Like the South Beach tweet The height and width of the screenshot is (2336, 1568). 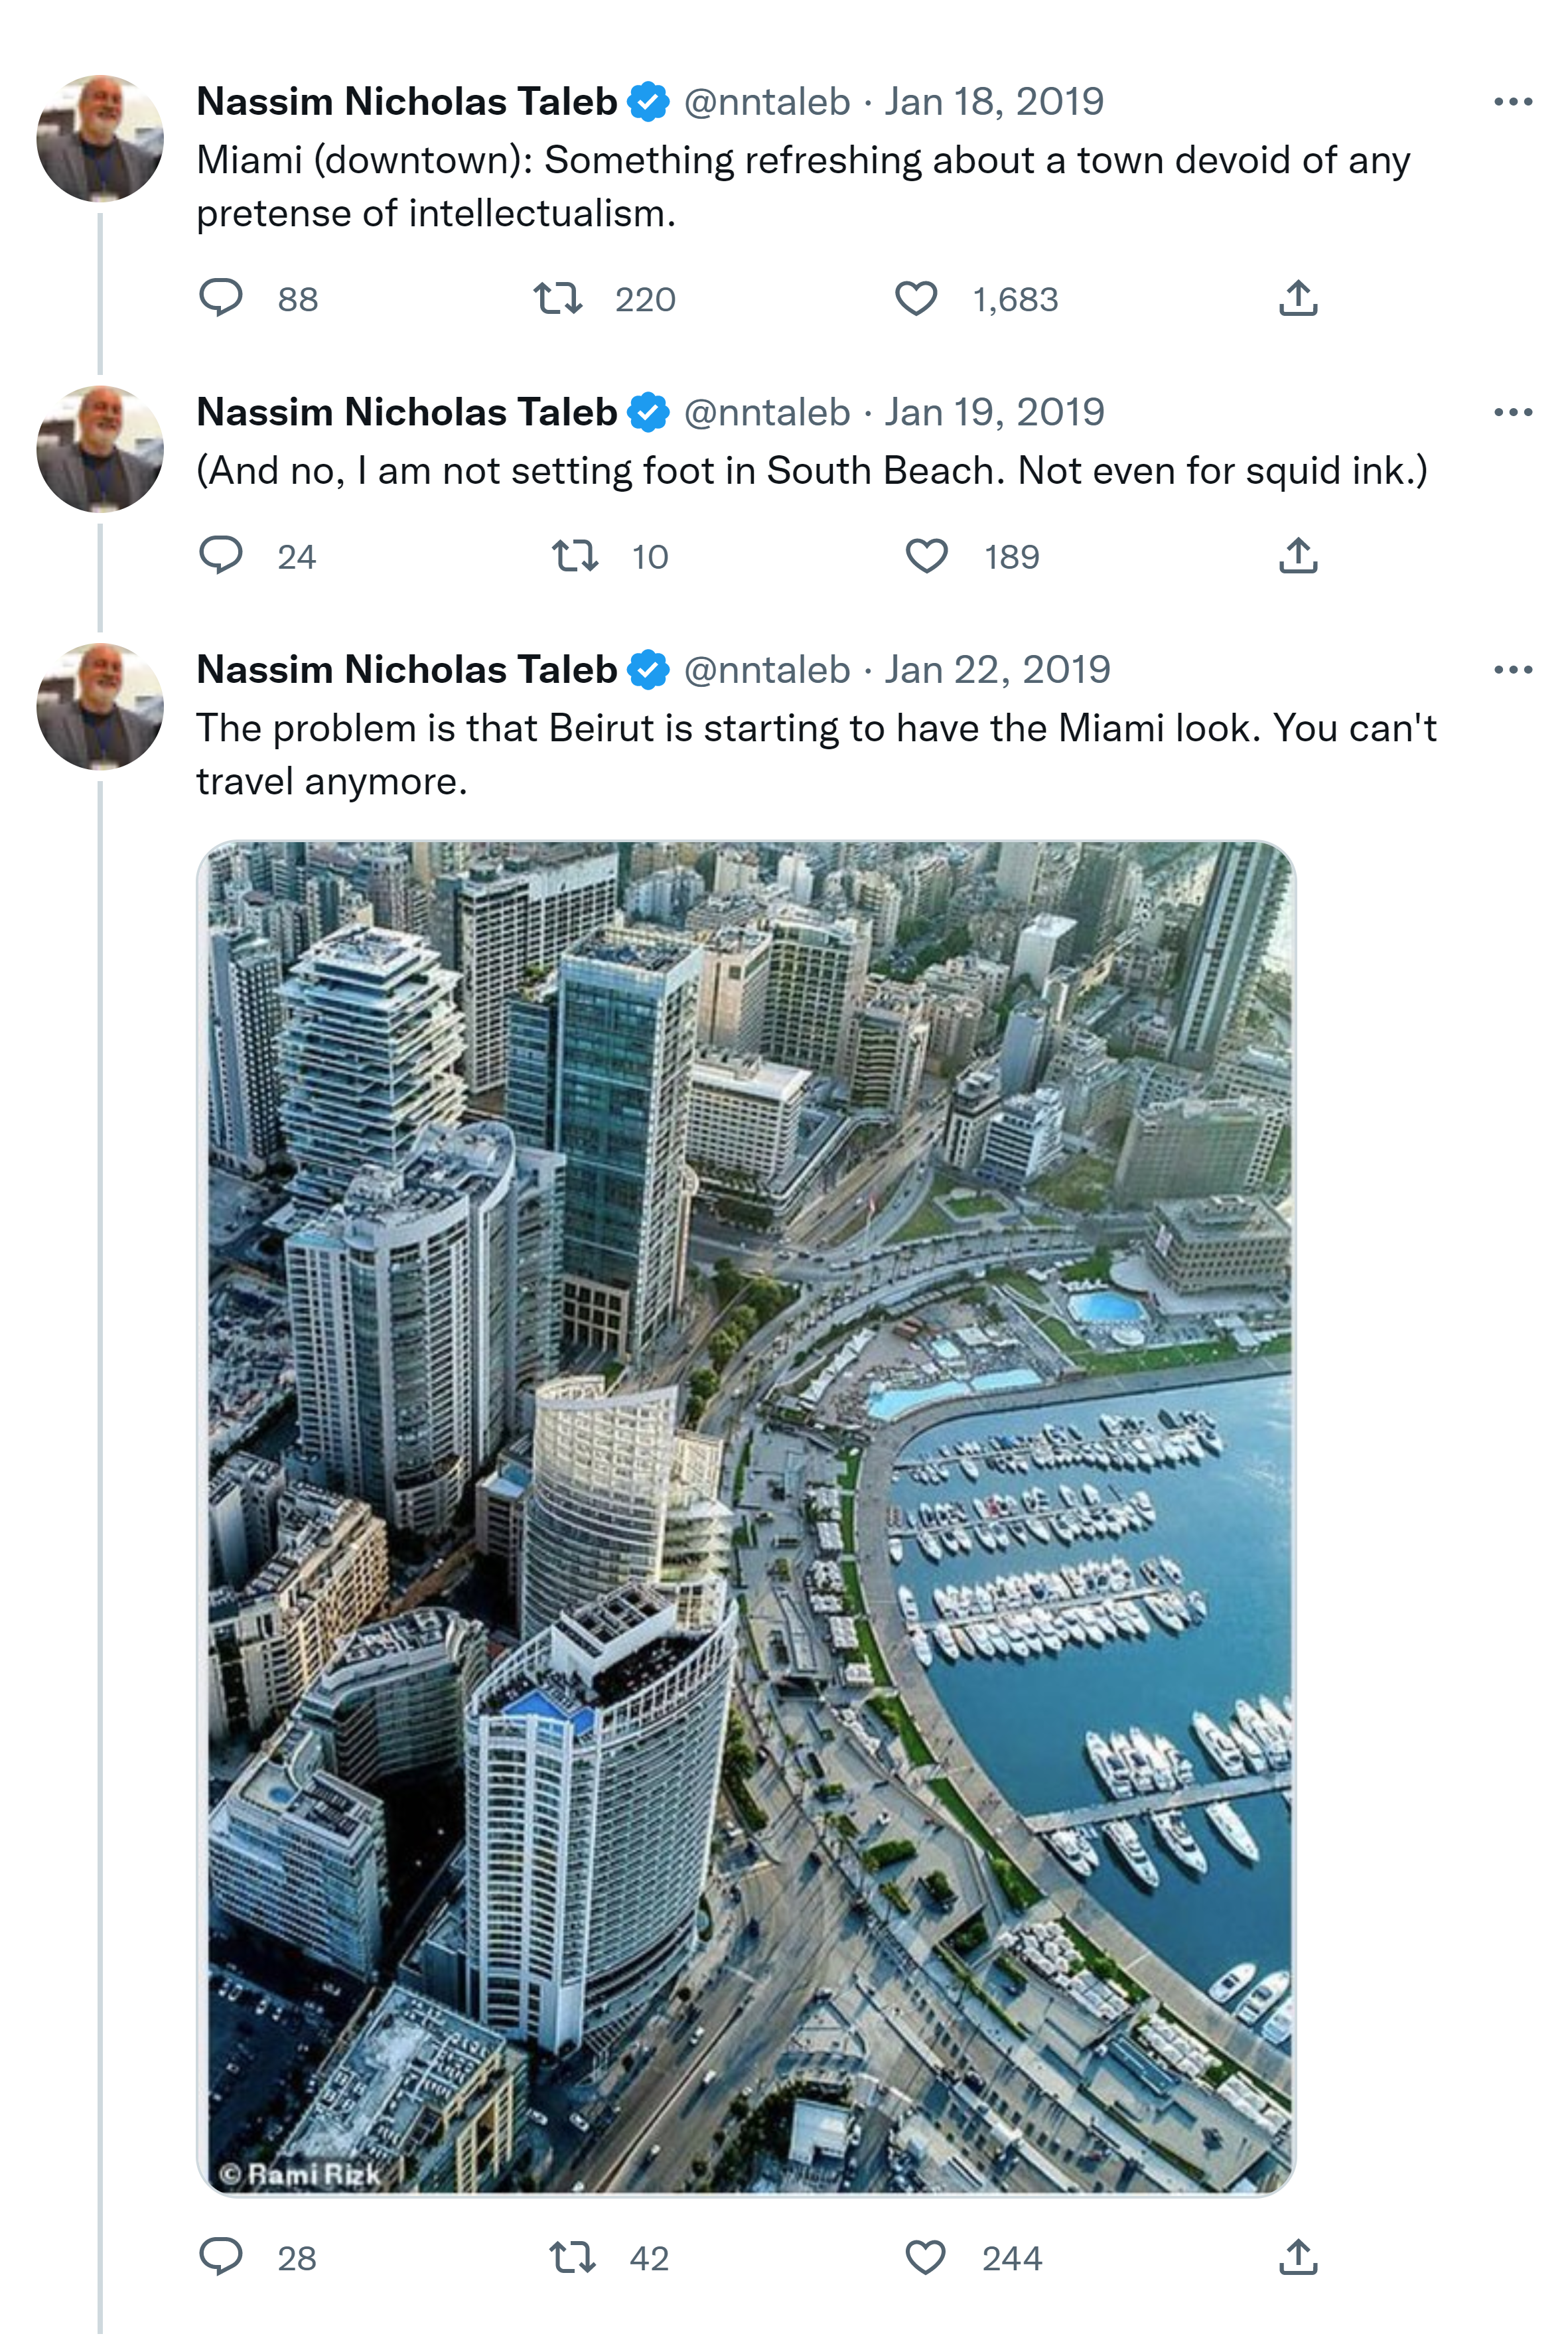926,555
